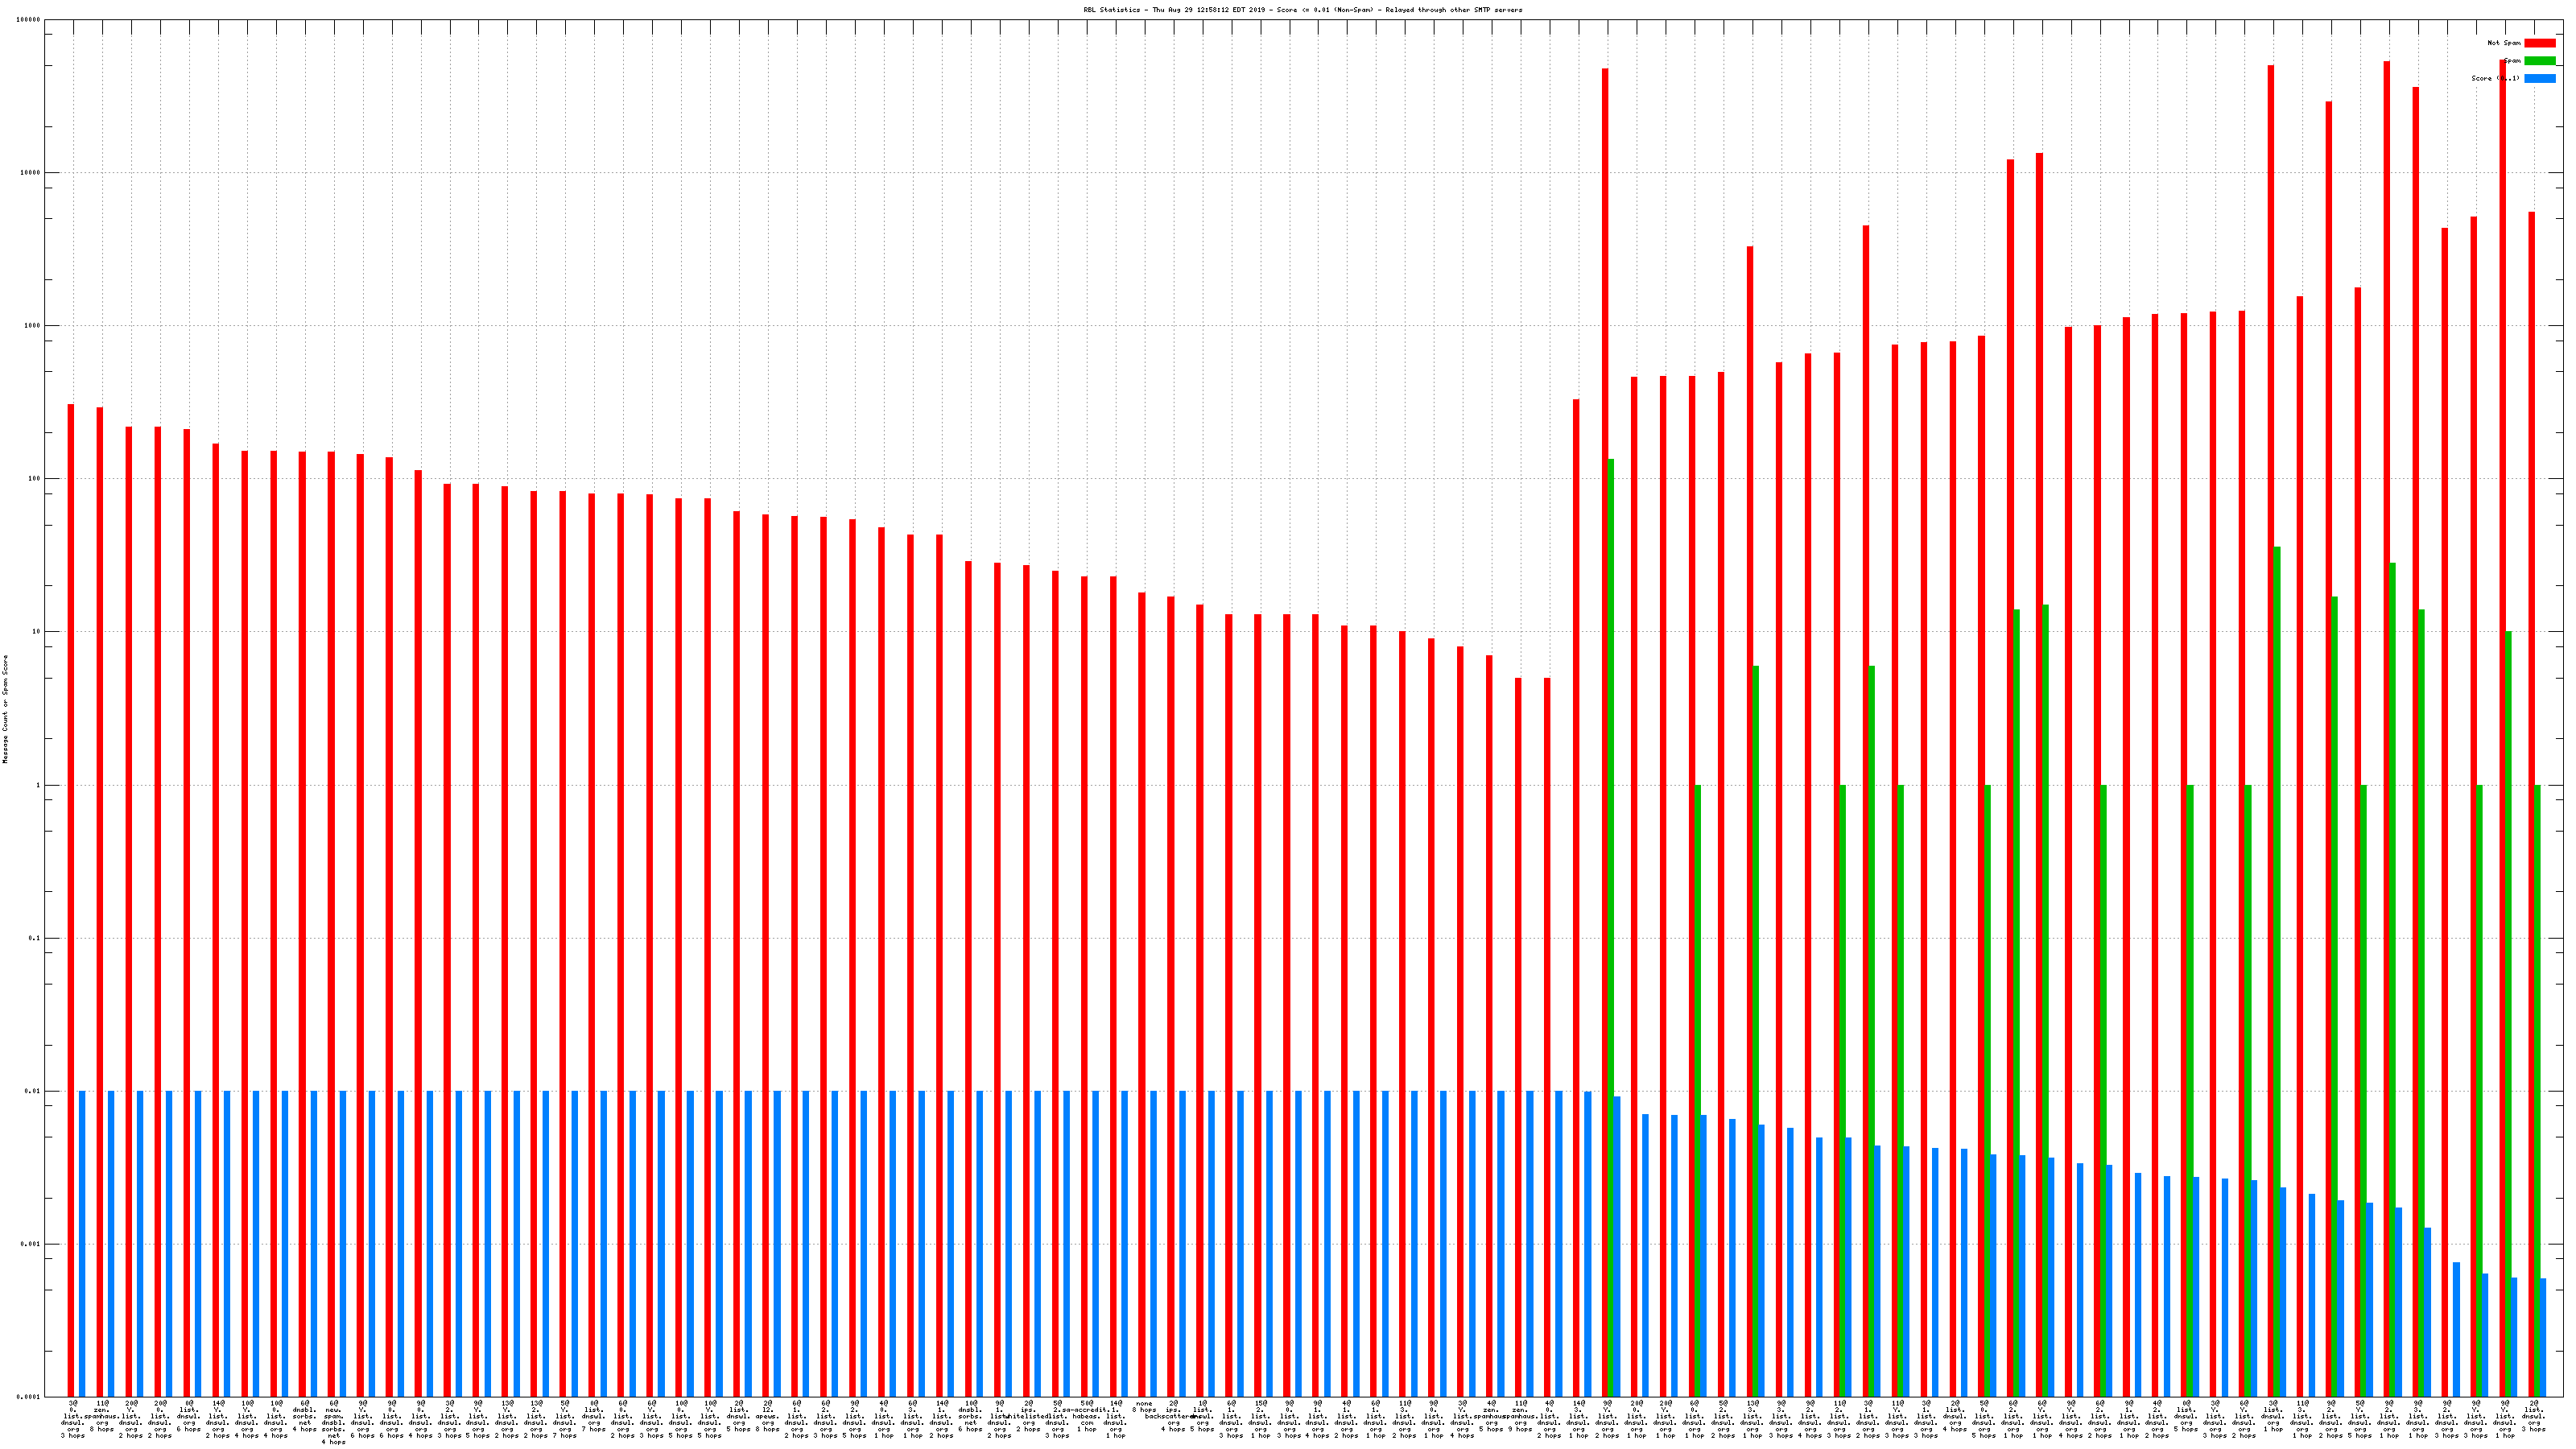Click the 1000 y-axis tick label

click(33, 326)
